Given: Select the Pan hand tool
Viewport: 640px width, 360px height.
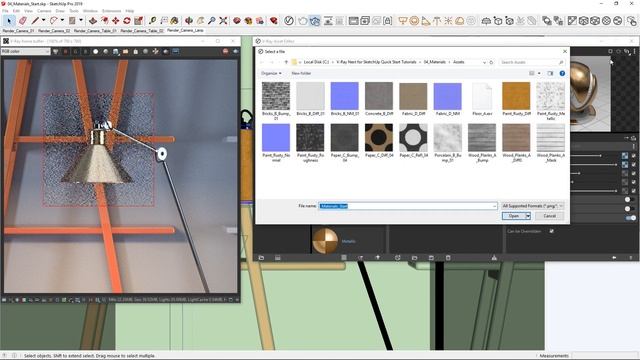Looking at the screenshot, I should coord(200,20).
